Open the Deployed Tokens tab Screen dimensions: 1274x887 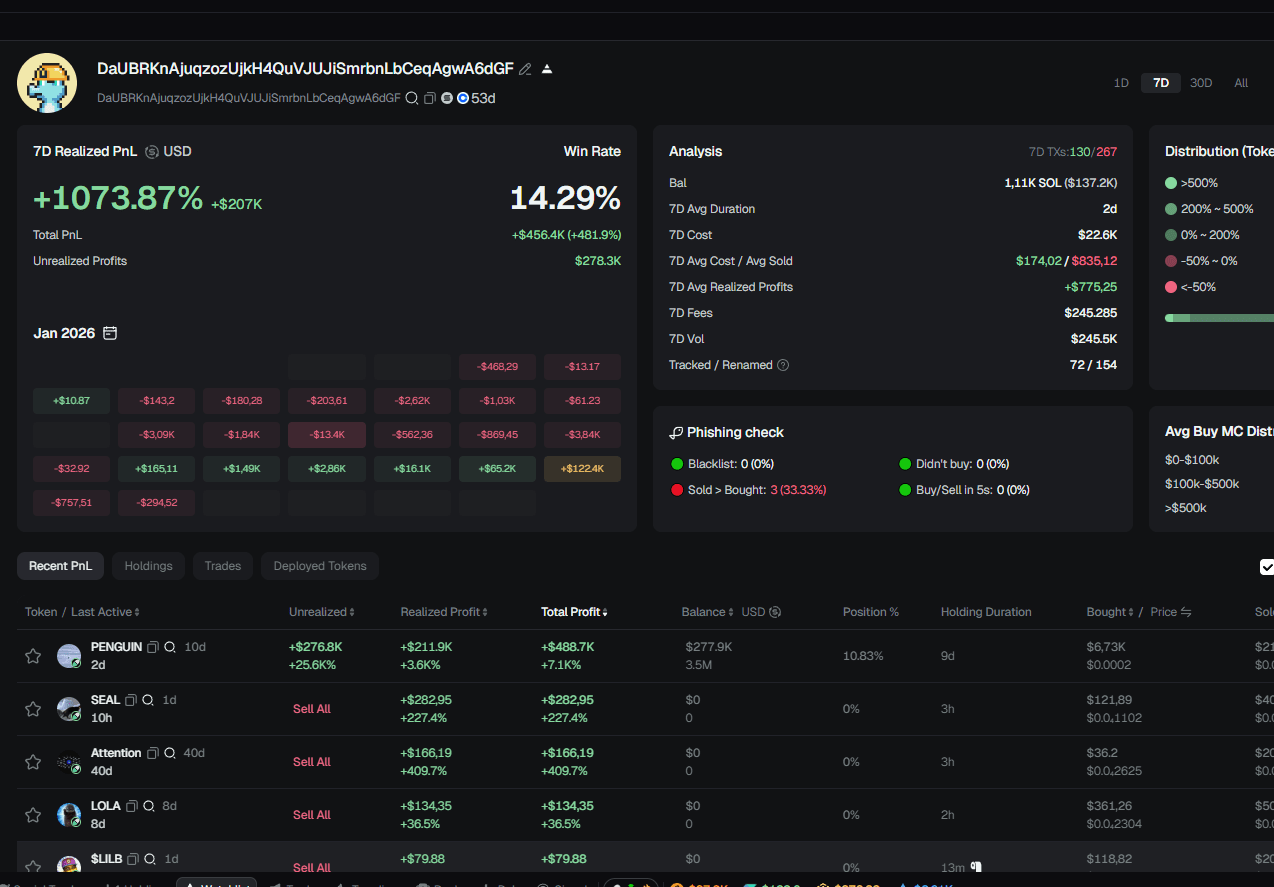[320, 566]
